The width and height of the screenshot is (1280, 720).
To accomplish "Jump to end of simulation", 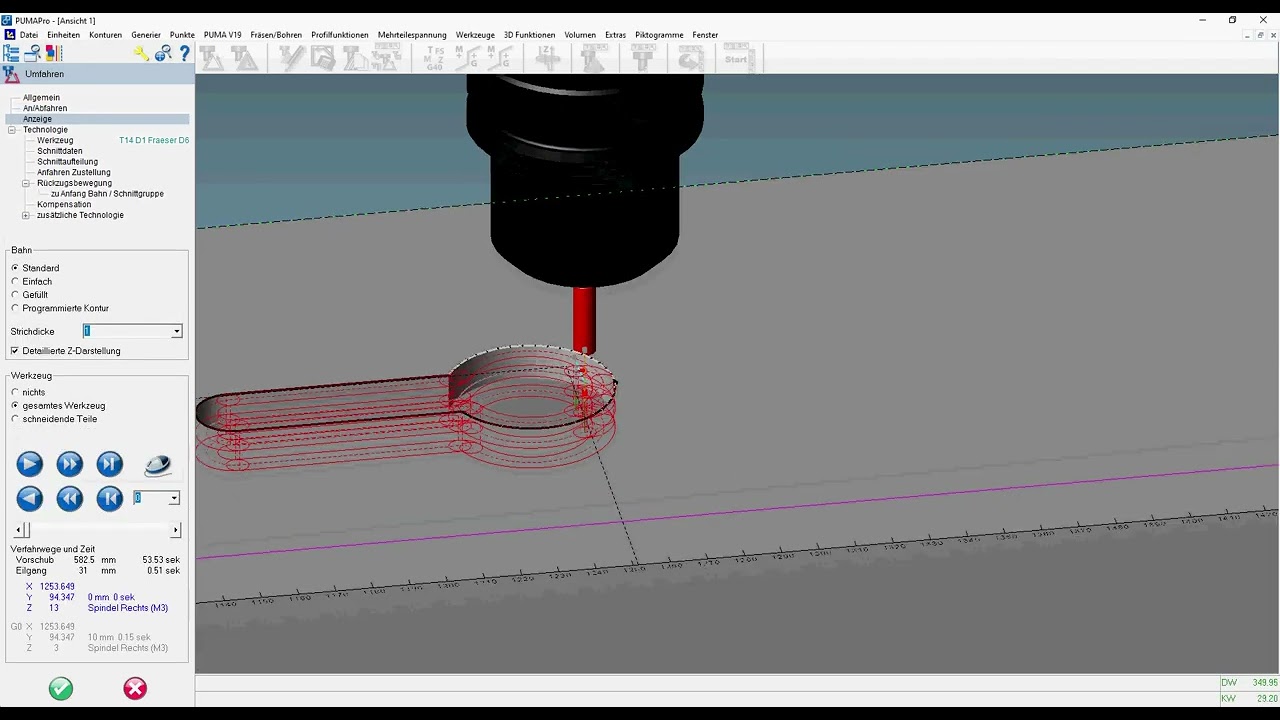I will [110, 464].
